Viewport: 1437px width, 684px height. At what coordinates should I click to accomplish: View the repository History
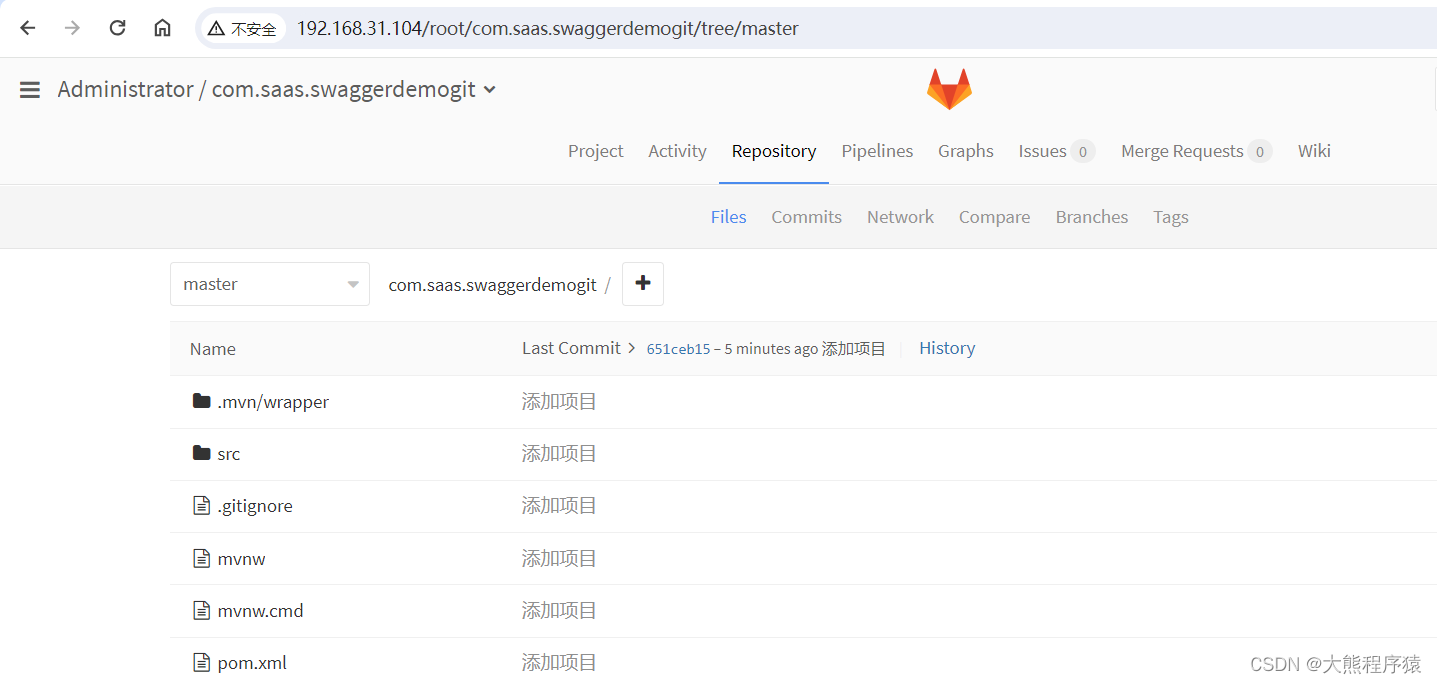coord(946,347)
